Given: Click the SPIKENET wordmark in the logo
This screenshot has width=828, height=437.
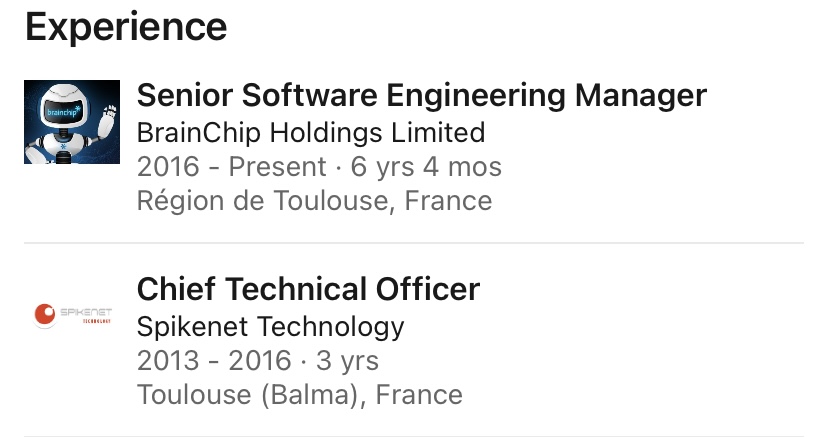Looking at the screenshot, I should tap(86, 312).
